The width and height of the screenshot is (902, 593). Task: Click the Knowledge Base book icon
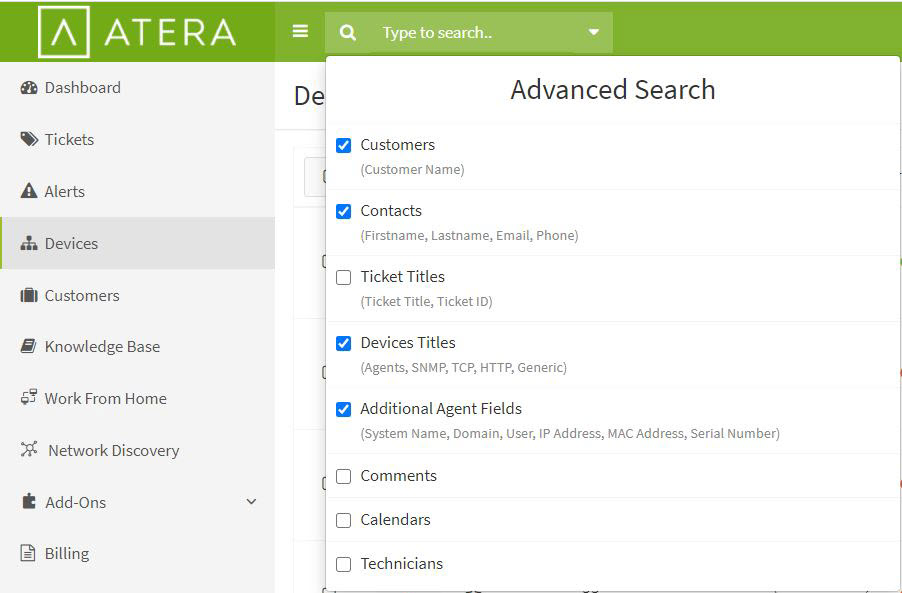click(x=28, y=346)
